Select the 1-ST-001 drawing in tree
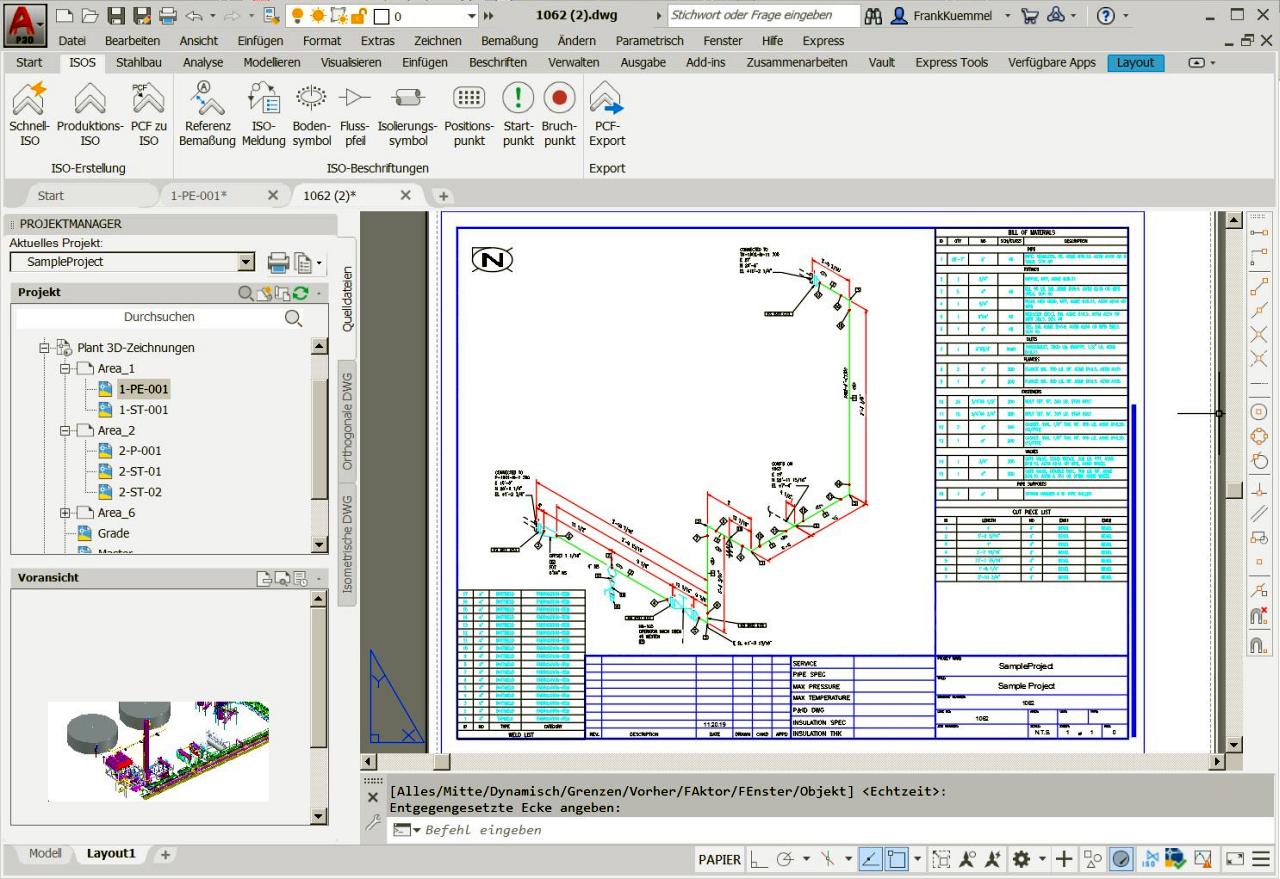 [143, 410]
